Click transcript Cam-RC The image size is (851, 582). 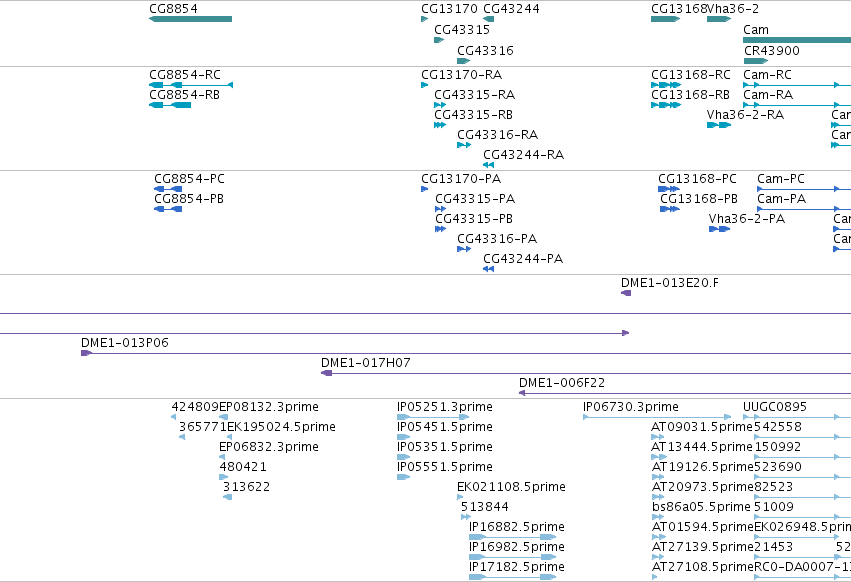pos(797,85)
